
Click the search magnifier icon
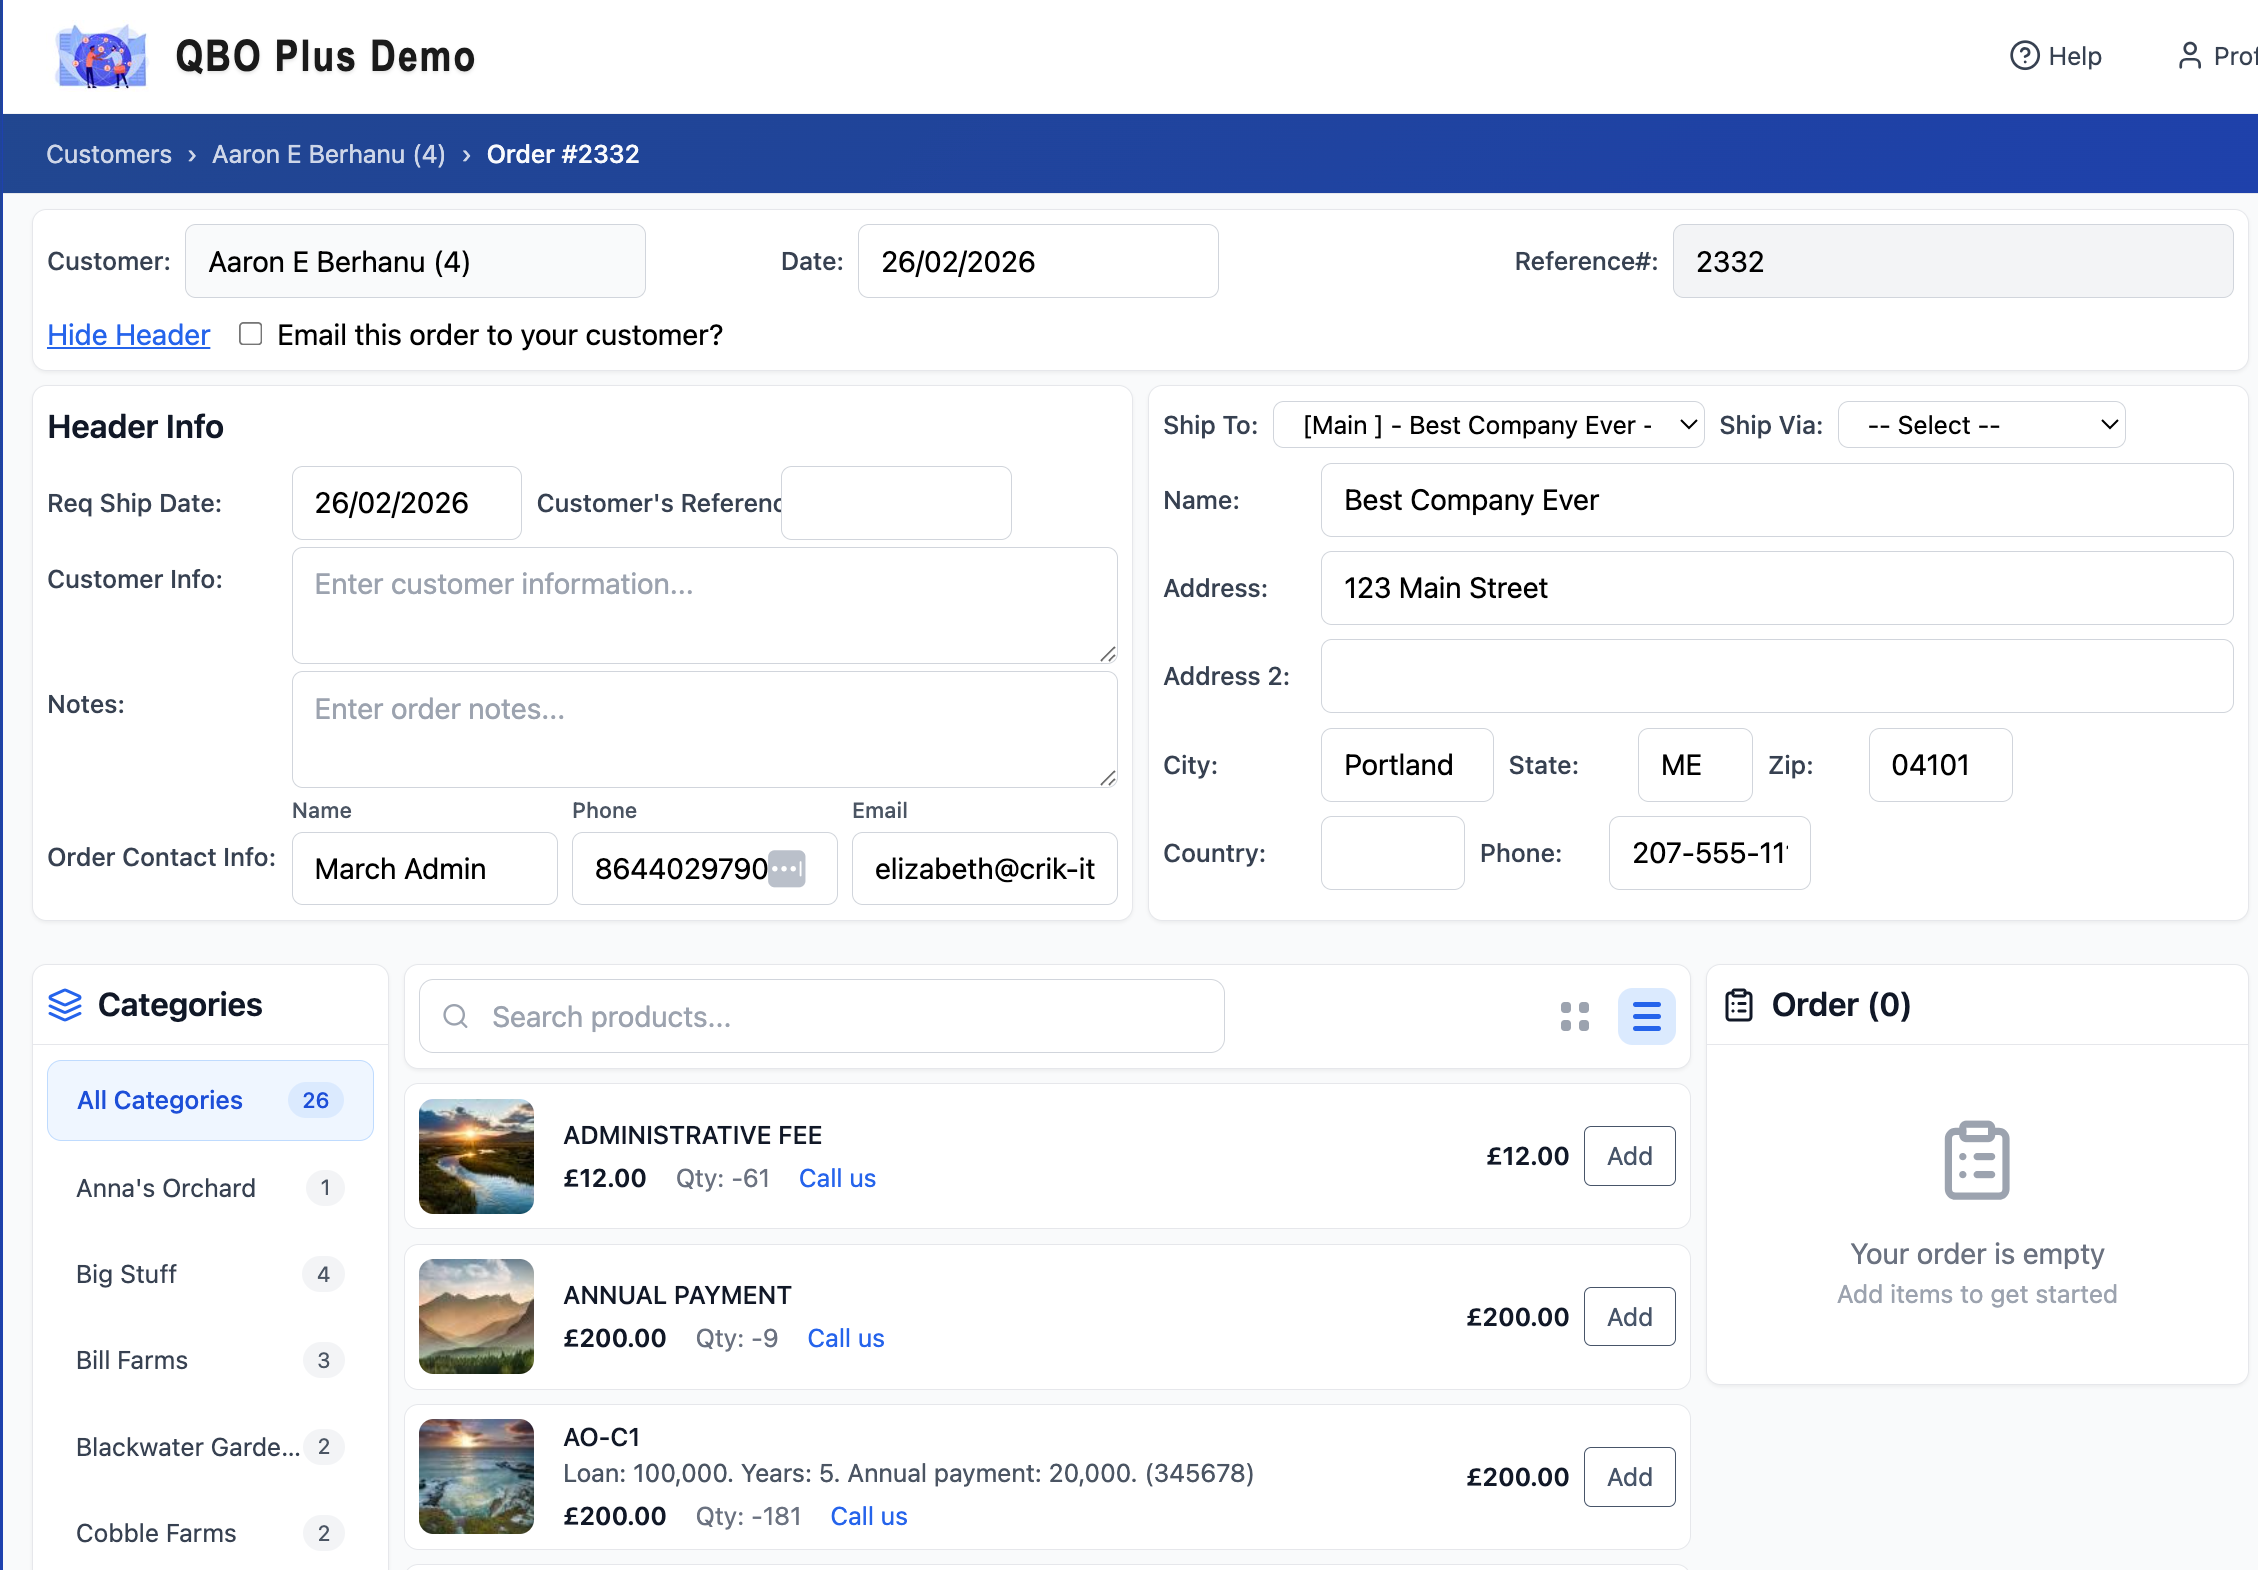point(456,1017)
